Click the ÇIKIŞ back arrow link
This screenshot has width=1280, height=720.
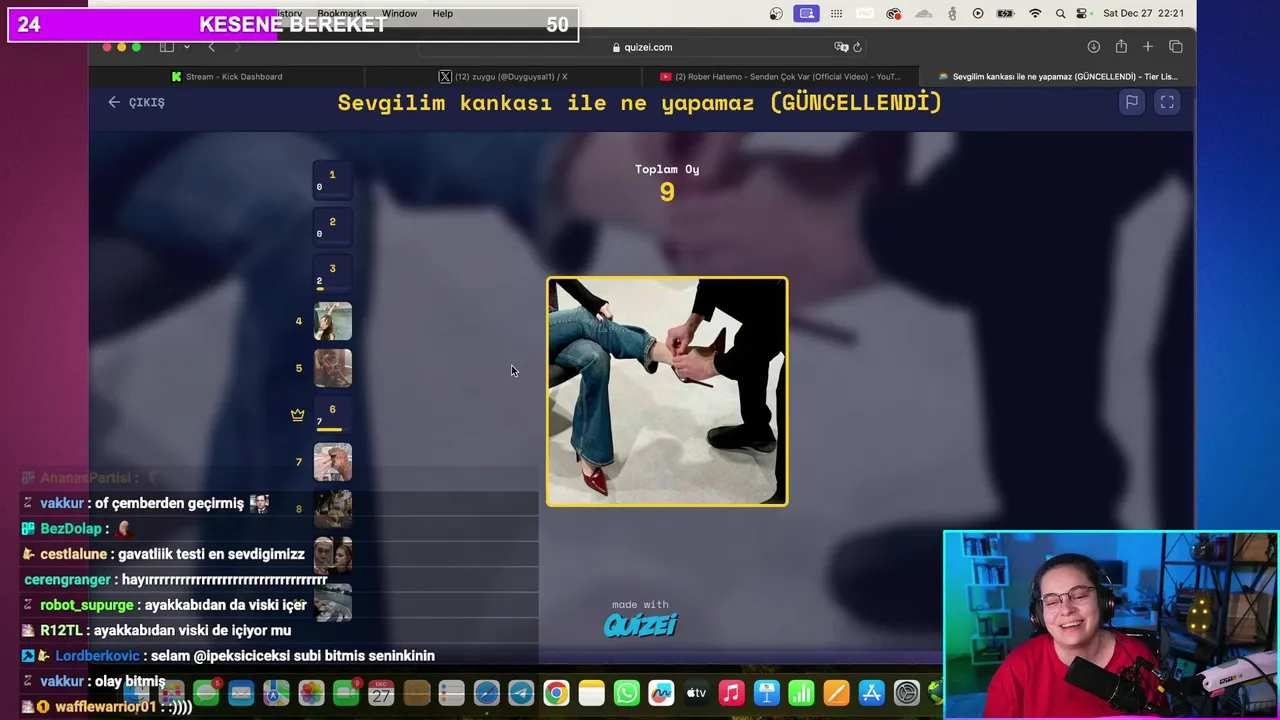tap(136, 102)
